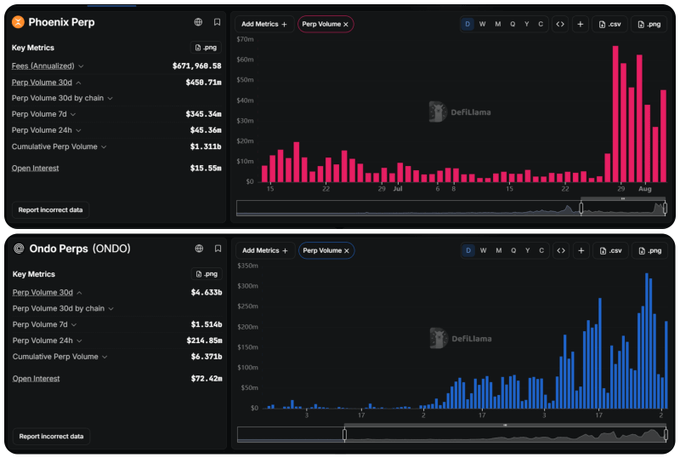
Task: Click left range handle of Phoenix chart slider
Action: click(581, 208)
